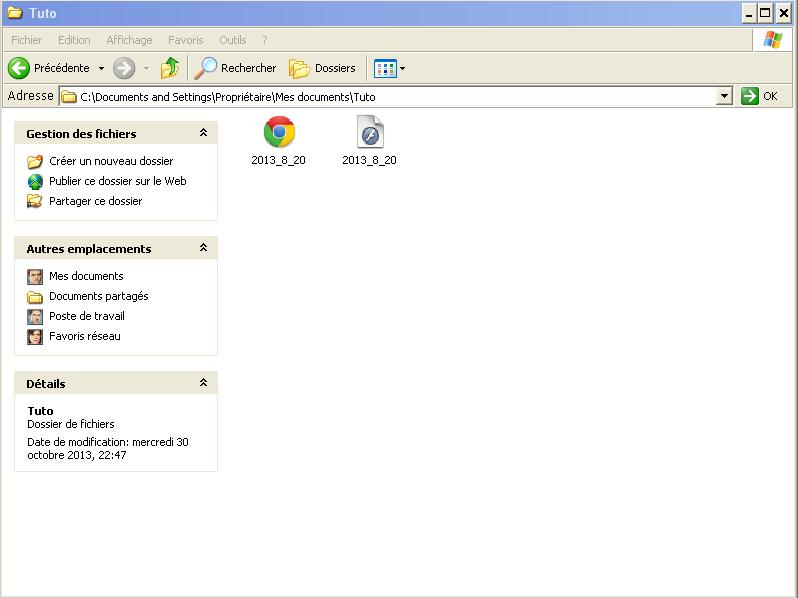Toggle the Dossiers folder pane
798x598 pixels.
(322, 68)
